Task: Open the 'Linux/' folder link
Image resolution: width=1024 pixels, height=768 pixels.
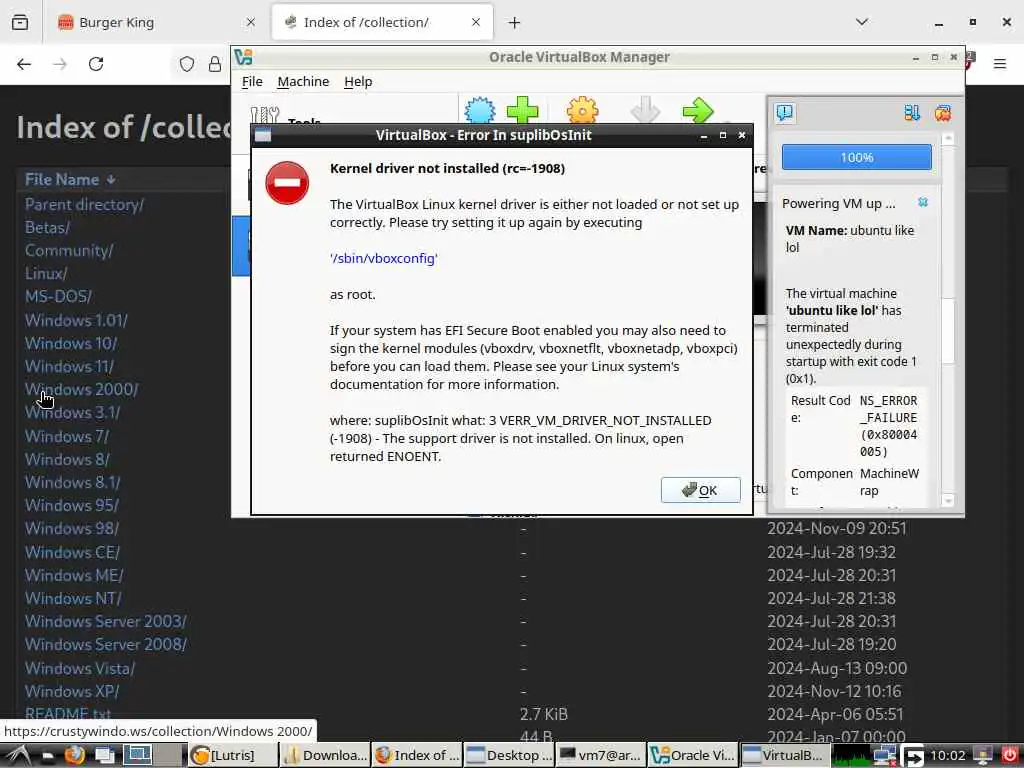Action: coord(46,273)
